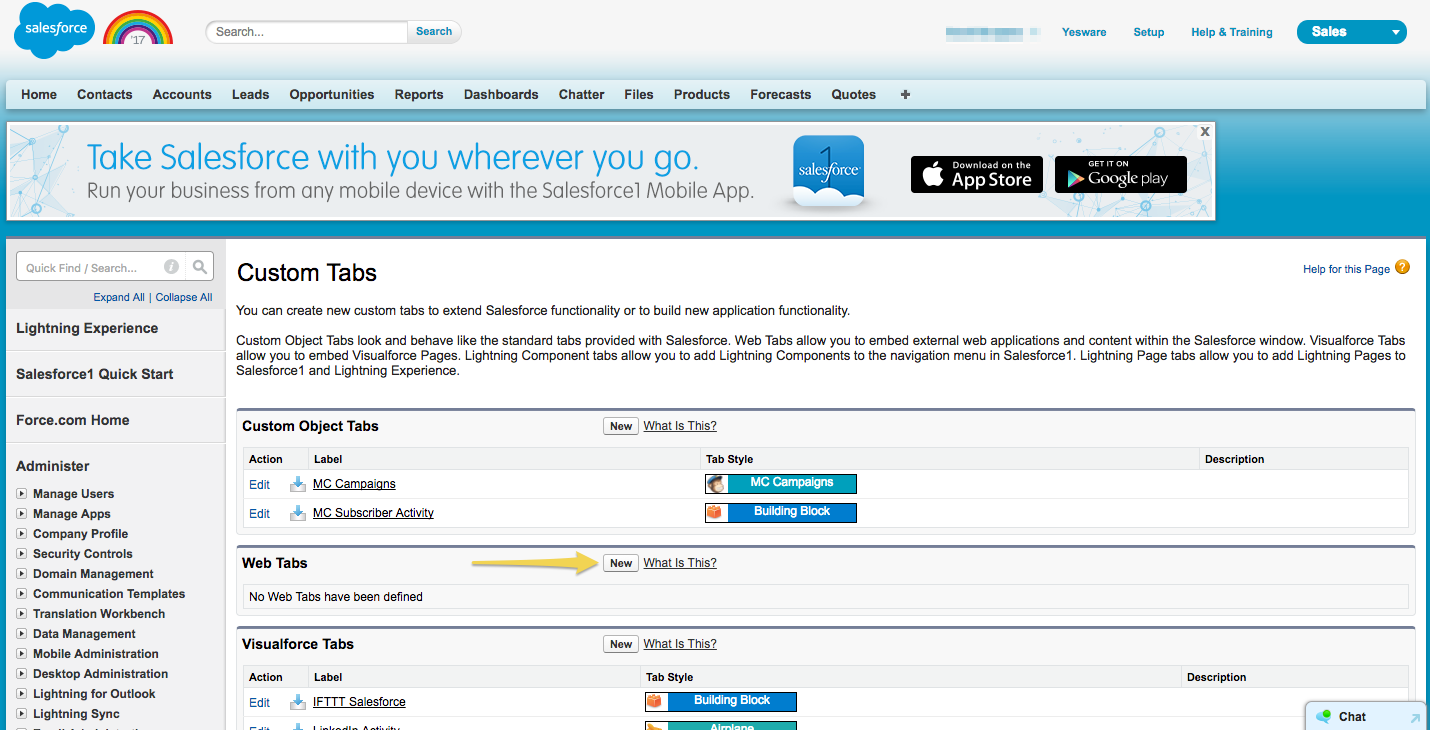1430x730 pixels.
Task: Focus the global Search field
Action: [x=307, y=32]
